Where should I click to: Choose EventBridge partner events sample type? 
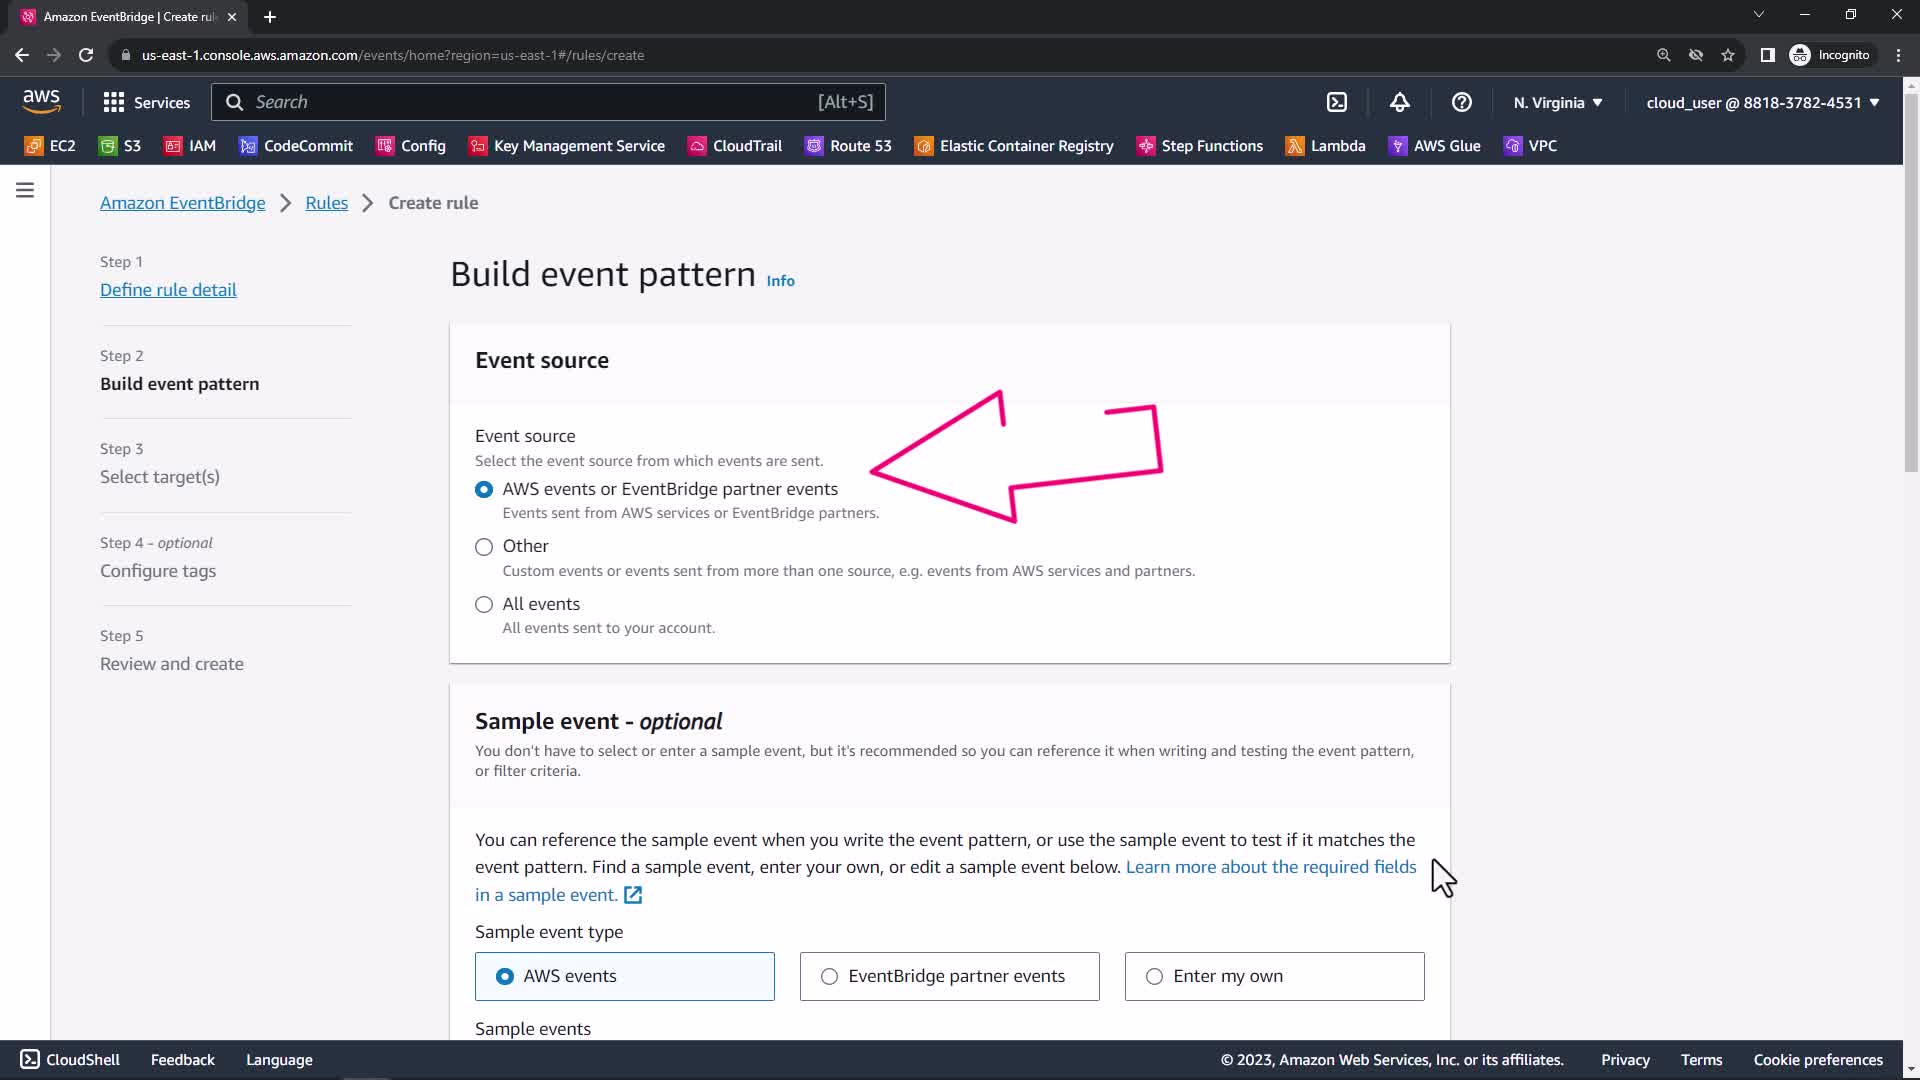click(x=829, y=977)
